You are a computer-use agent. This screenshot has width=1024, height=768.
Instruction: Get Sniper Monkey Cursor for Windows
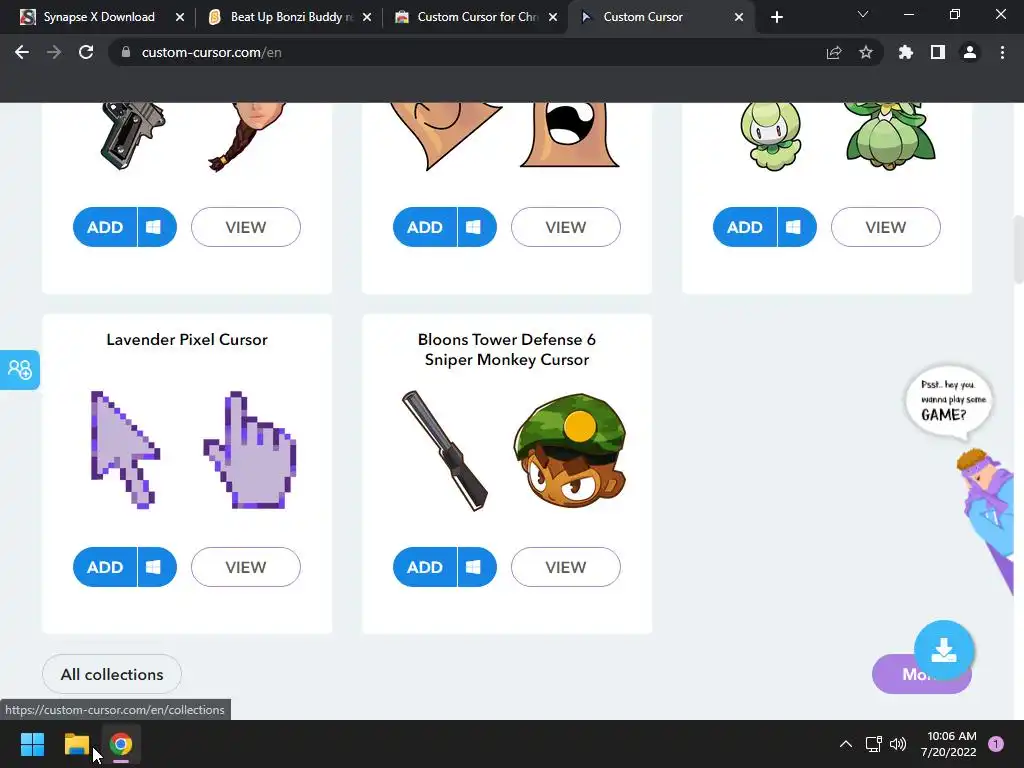[x=477, y=567]
